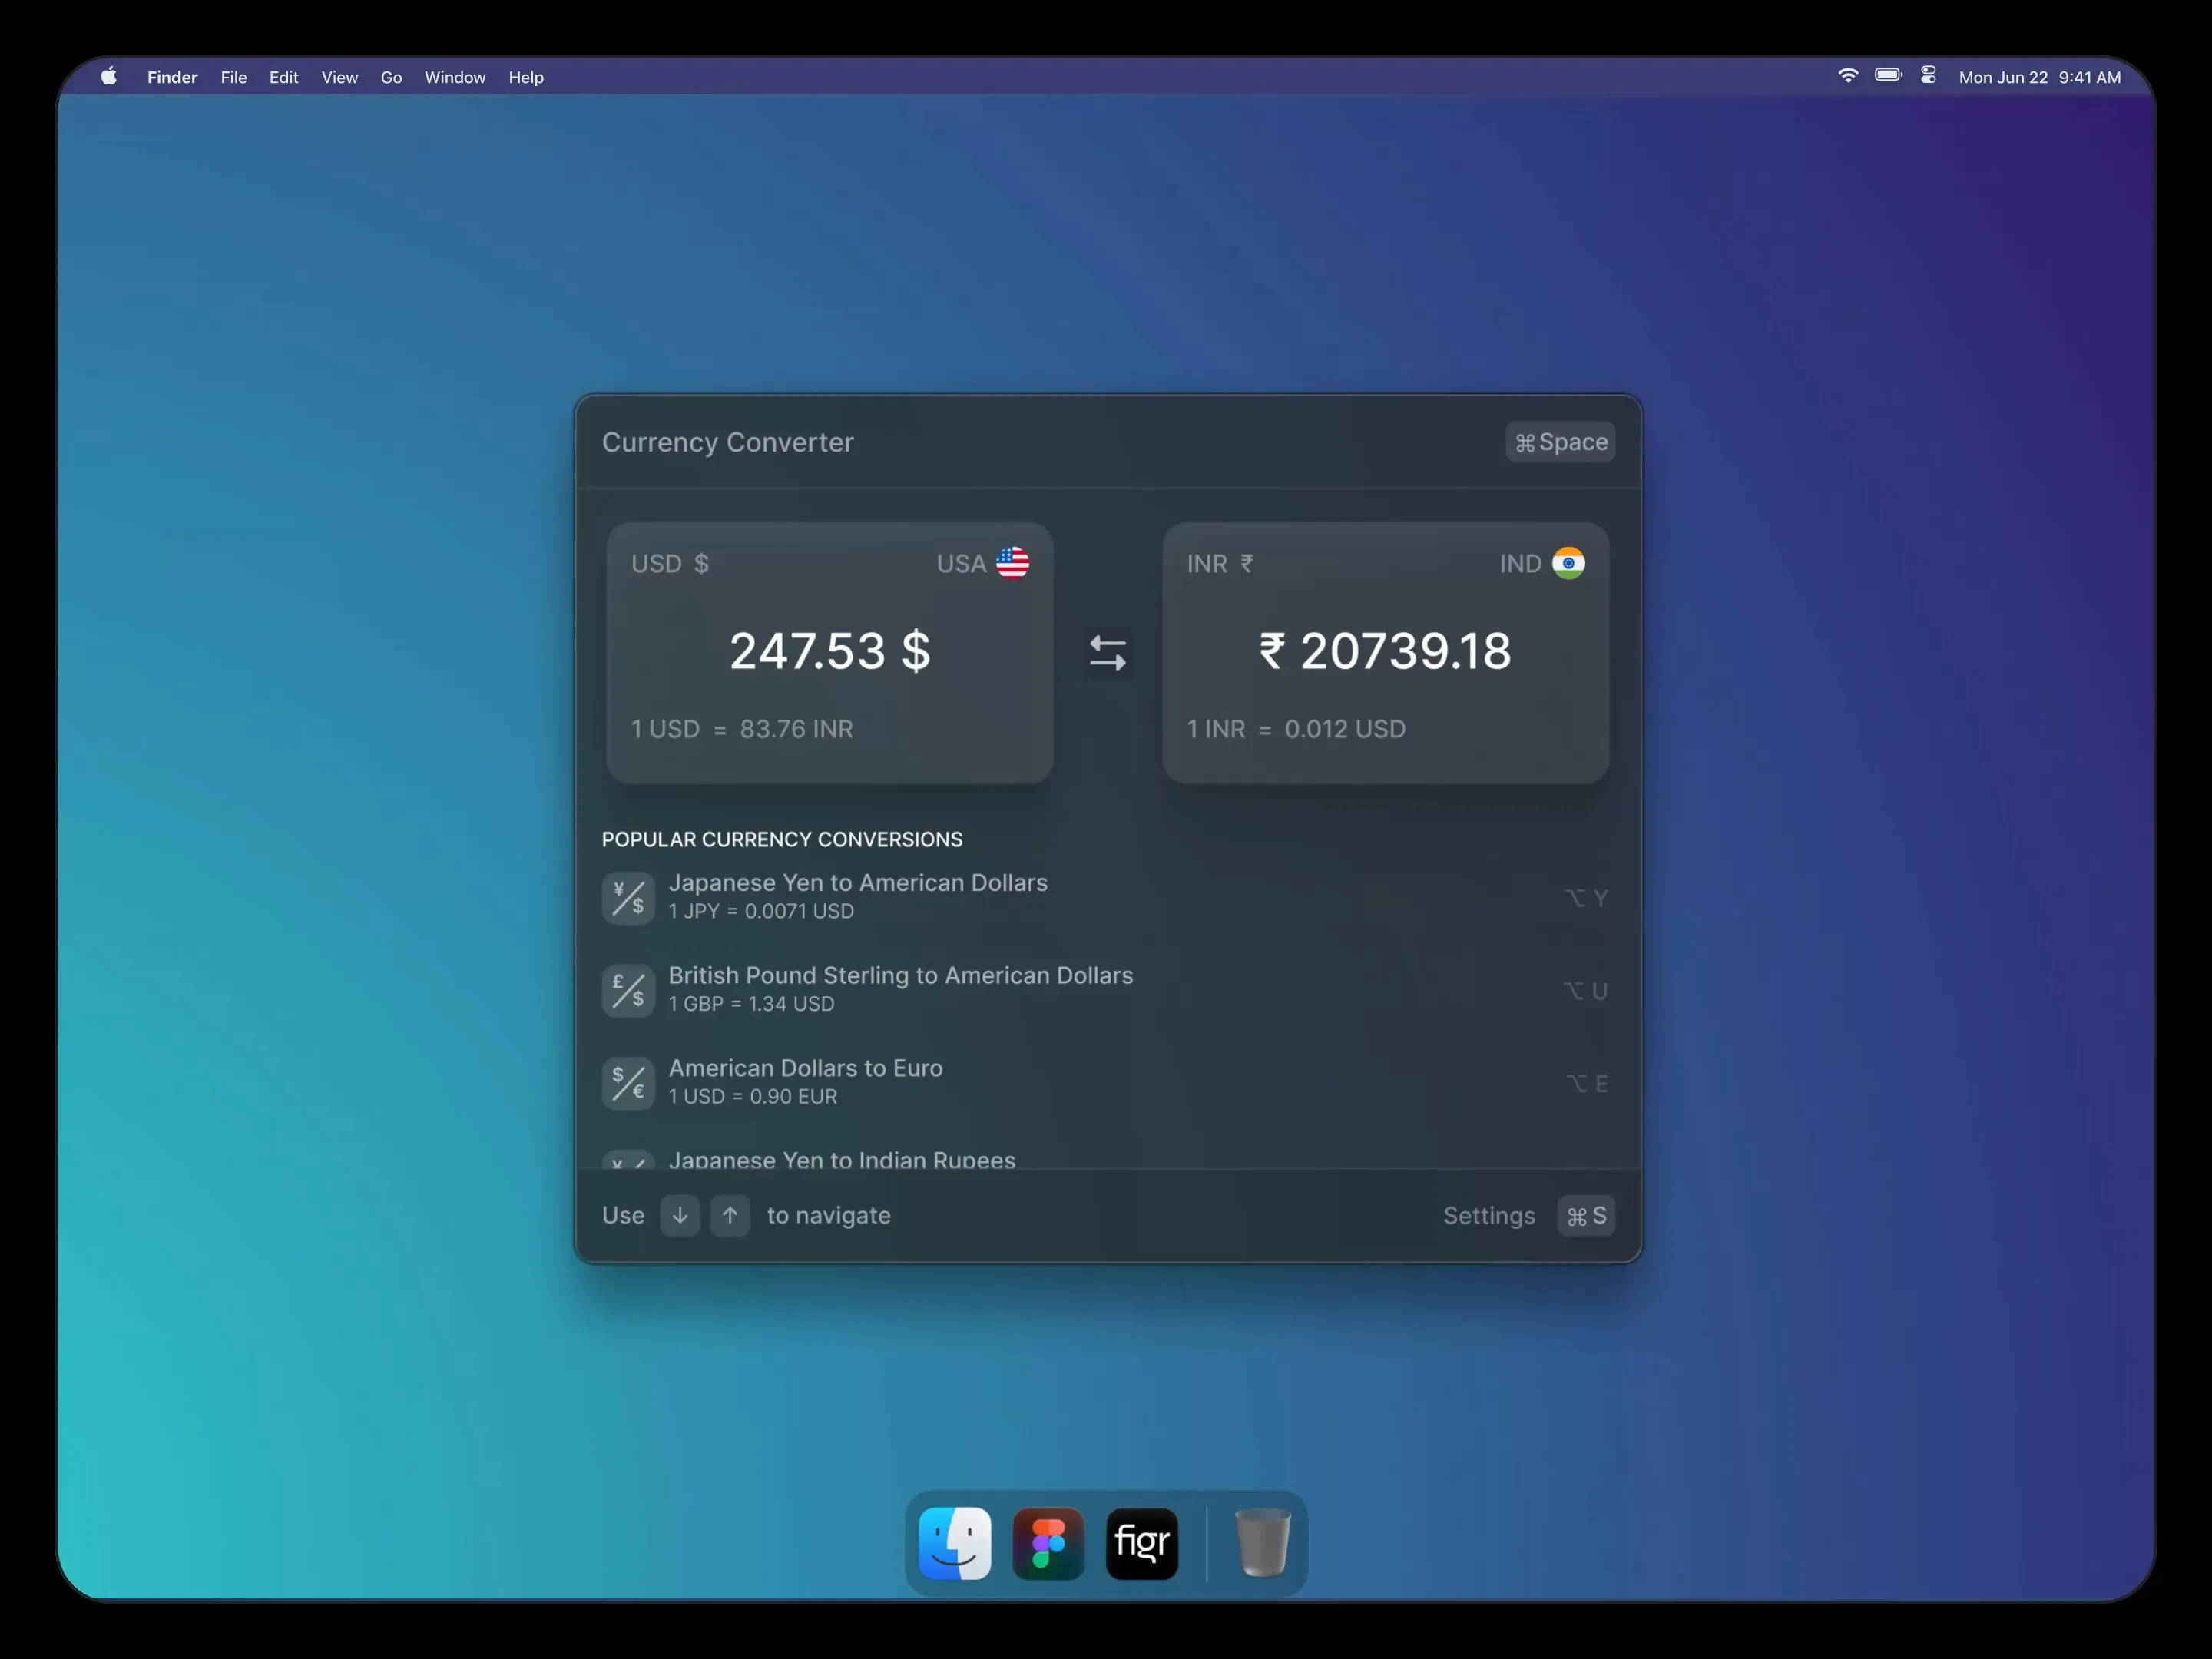The width and height of the screenshot is (2212, 1659).
Task: Click the Dollar to Euro conversion icon
Action: (x=628, y=1083)
